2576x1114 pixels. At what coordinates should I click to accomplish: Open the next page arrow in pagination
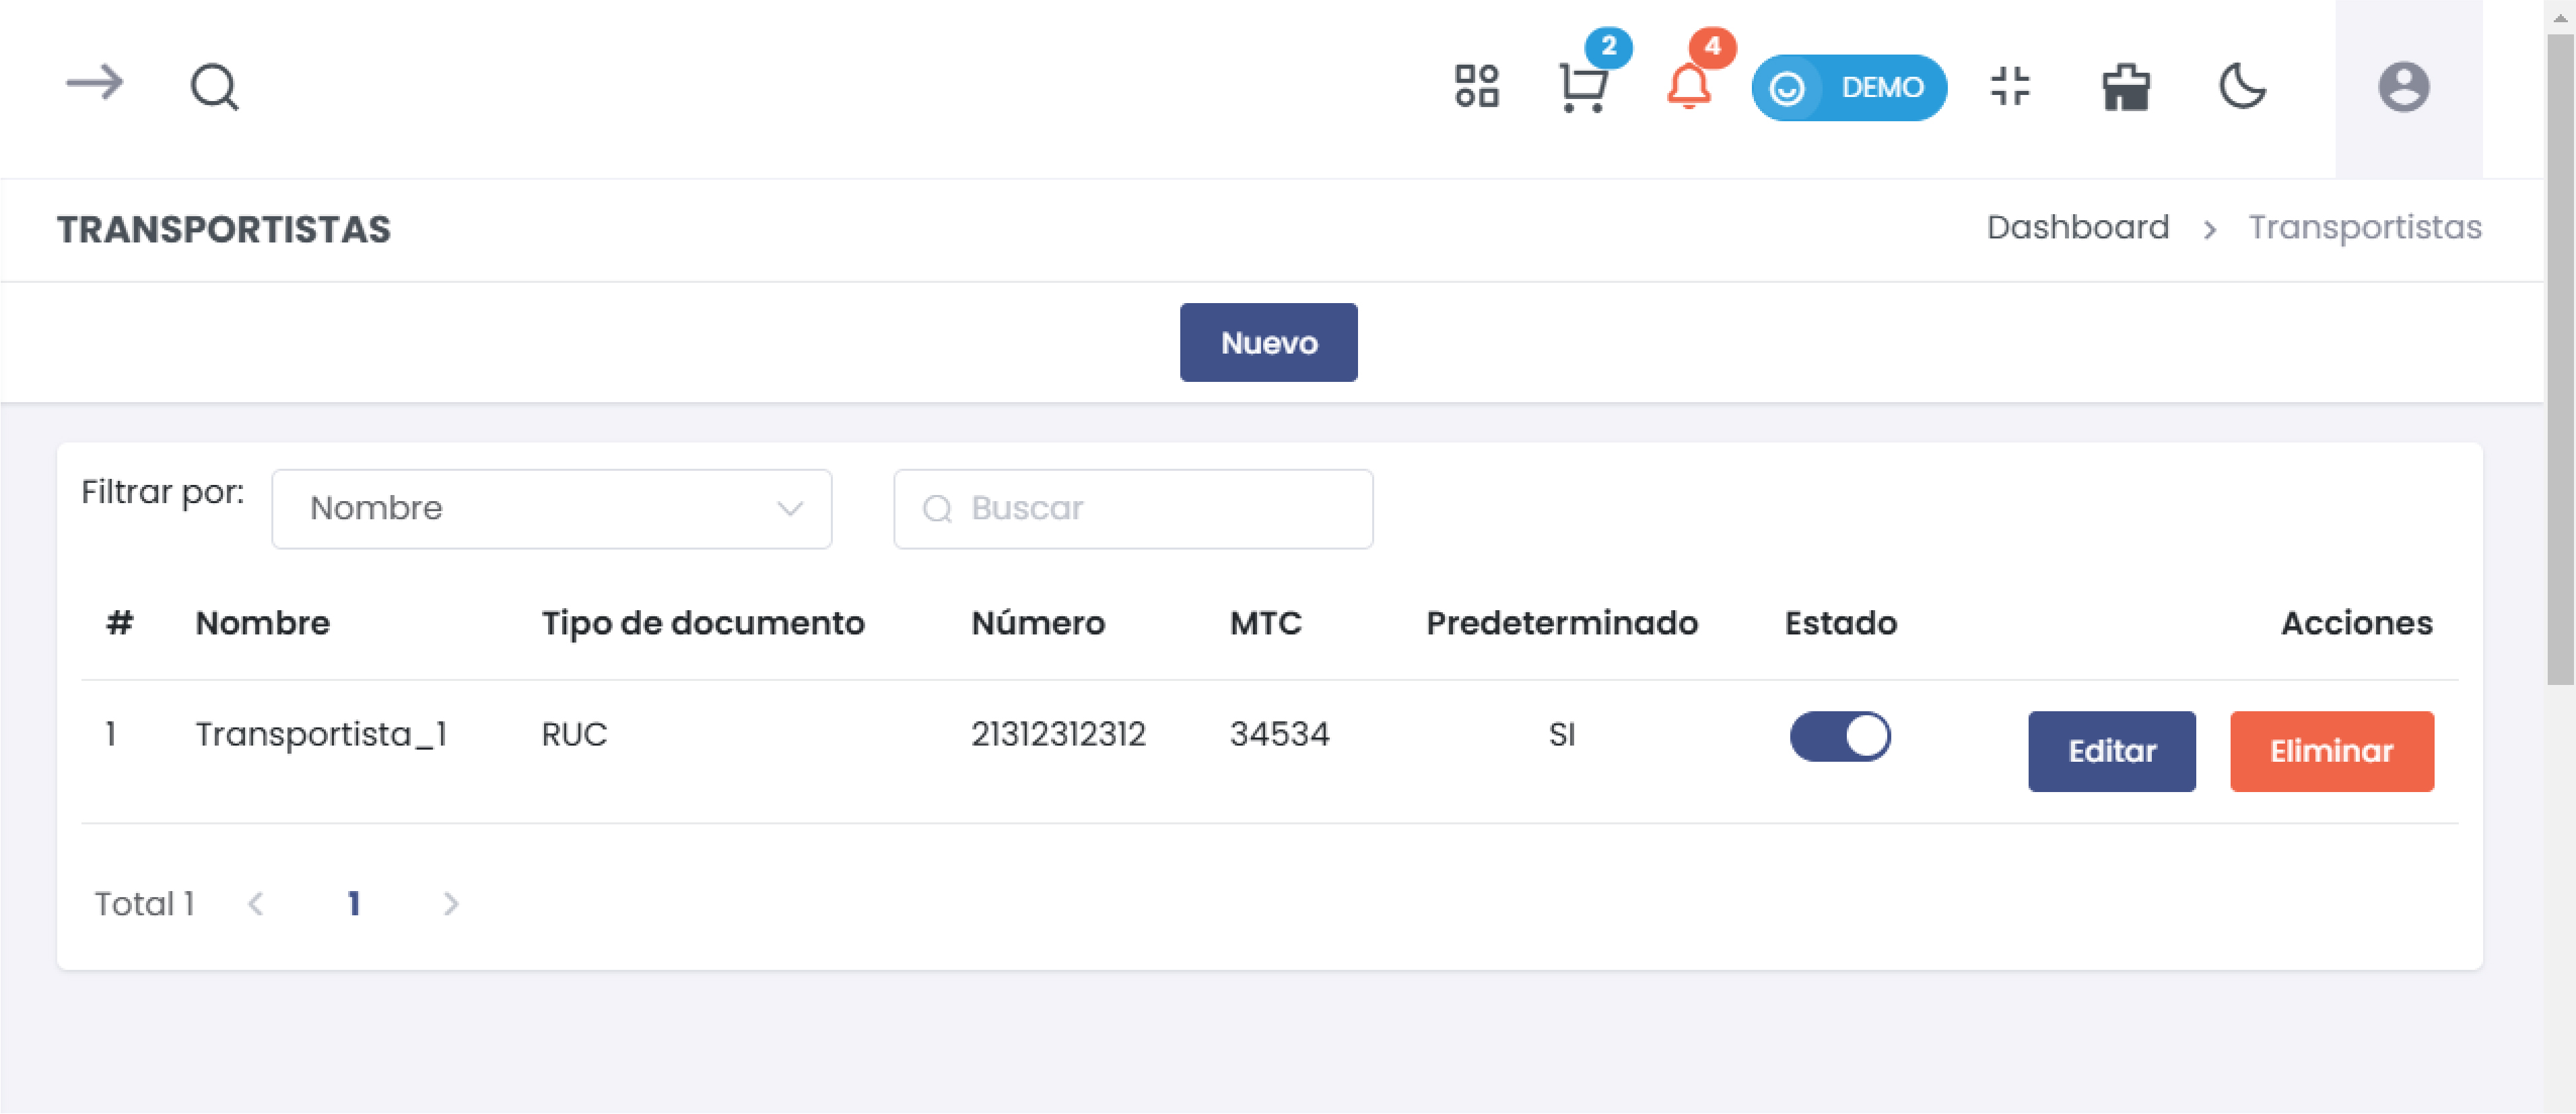coord(451,903)
